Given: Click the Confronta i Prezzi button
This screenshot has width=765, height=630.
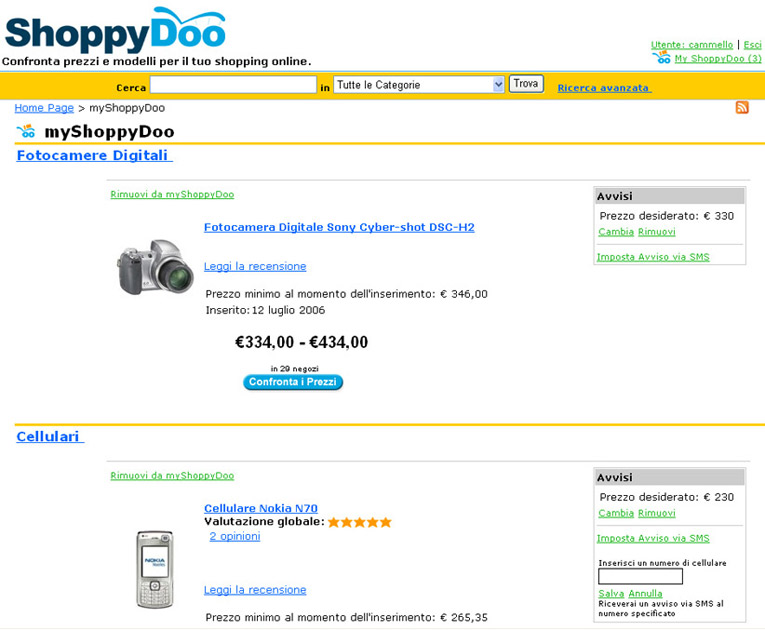Looking at the screenshot, I should 293,382.
